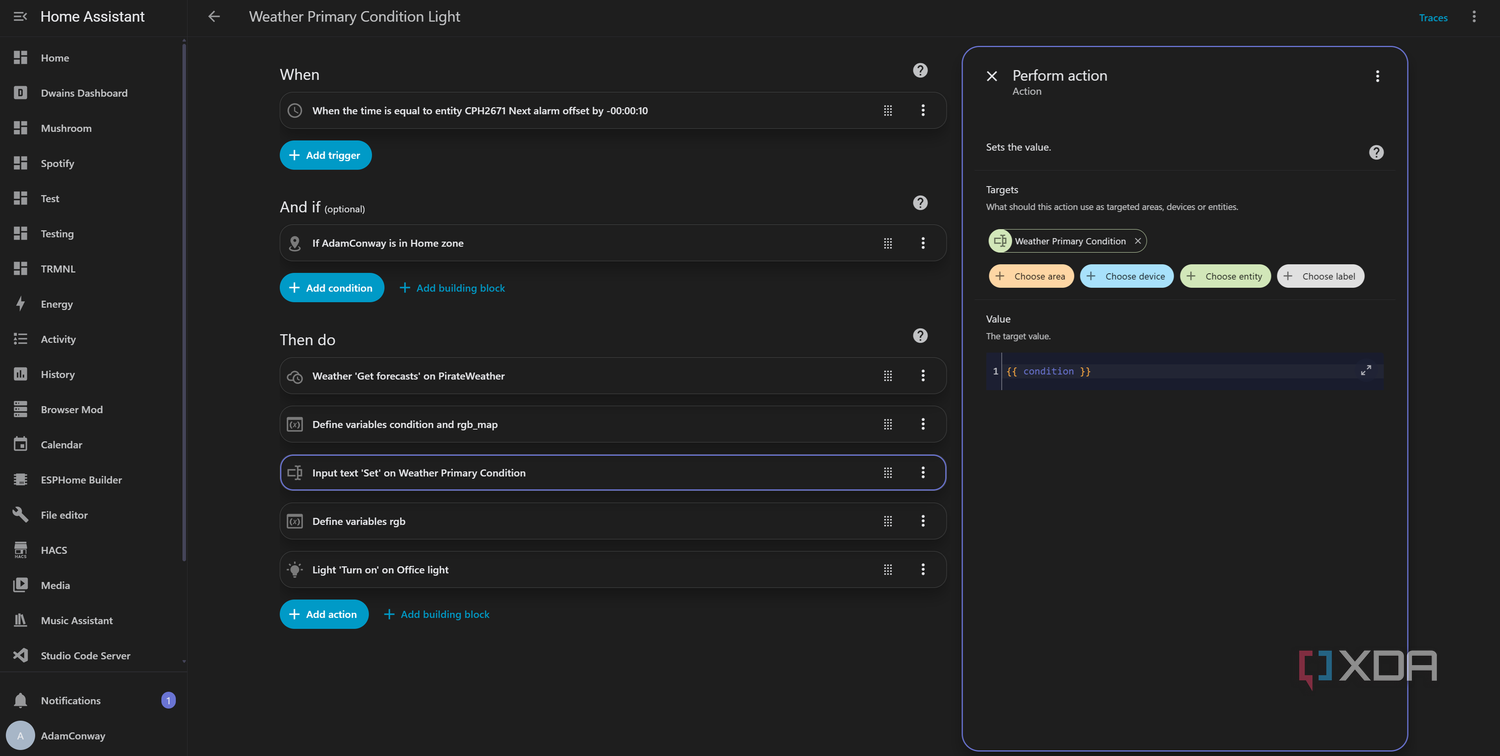Image resolution: width=1500 pixels, height=756 pixels.
Task: Choose label as target
Action: click(x=1320, y=276)
